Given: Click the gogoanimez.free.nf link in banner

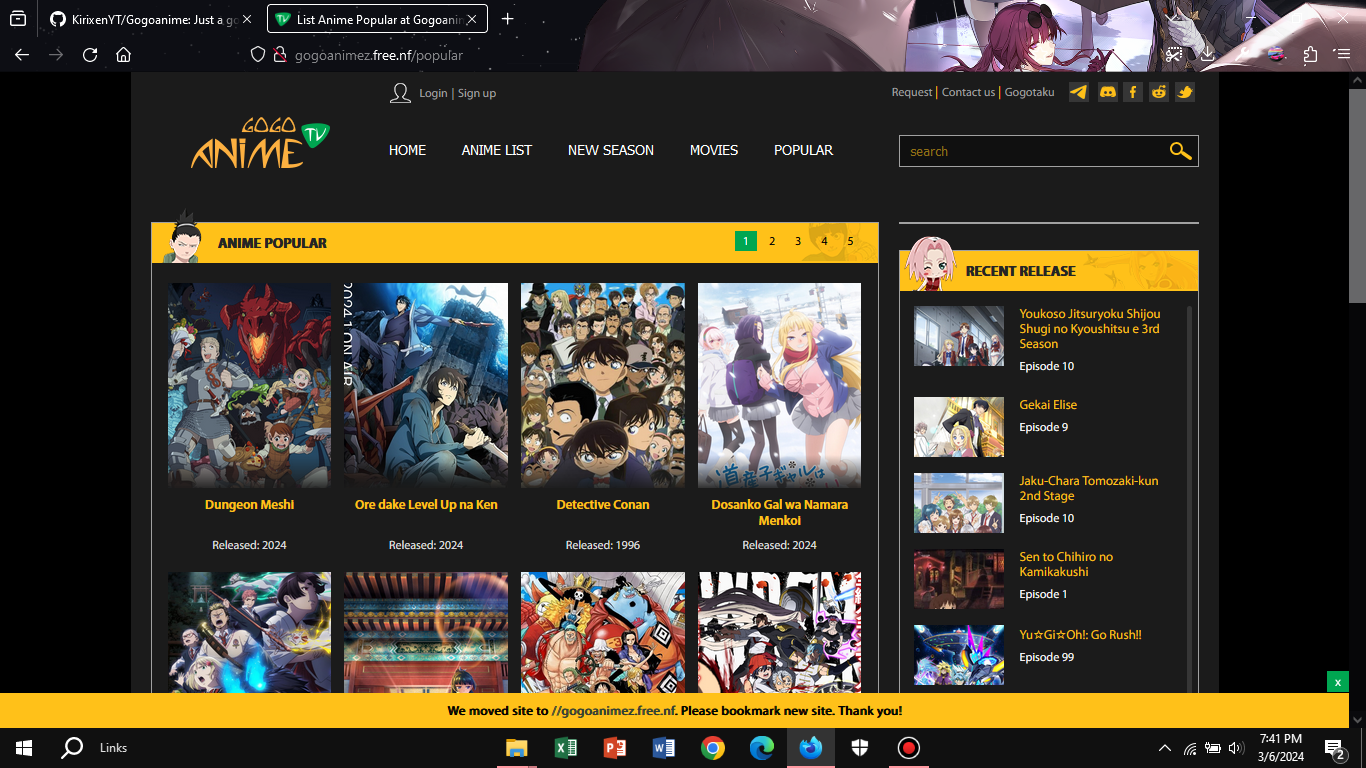Looking at the screenshot, I should (x=613, y=711).
